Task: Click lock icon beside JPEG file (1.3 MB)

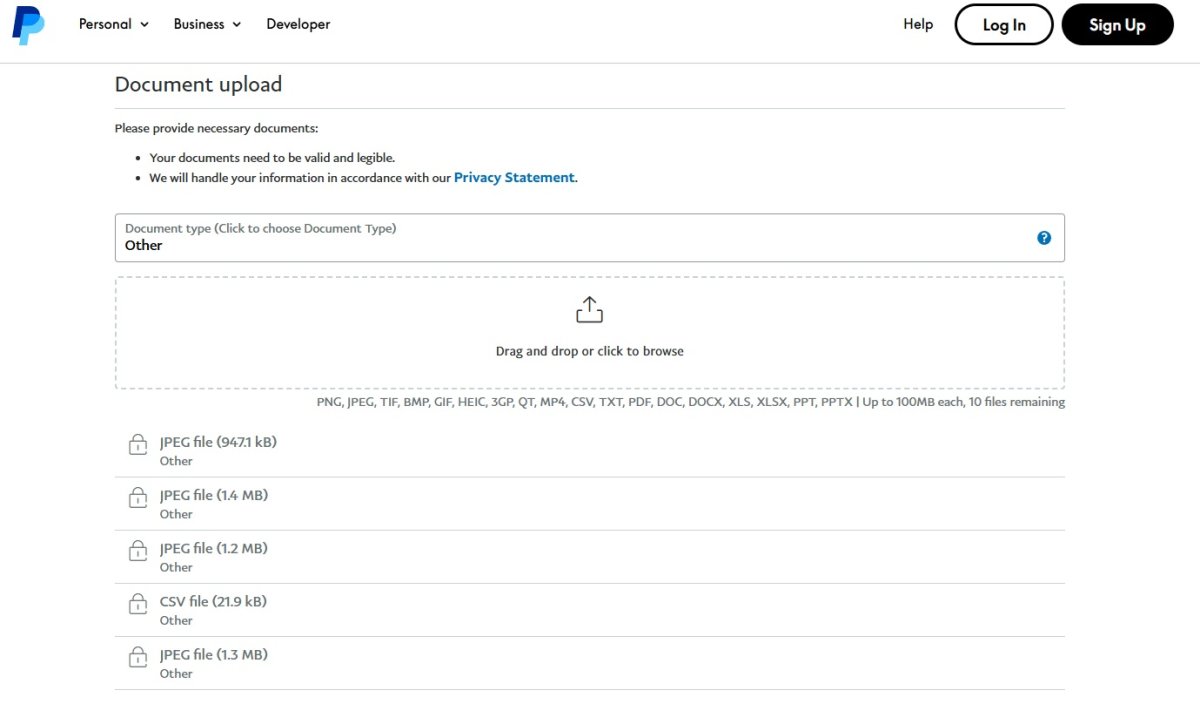Action: pyautogui.click(x=138, y=657)
